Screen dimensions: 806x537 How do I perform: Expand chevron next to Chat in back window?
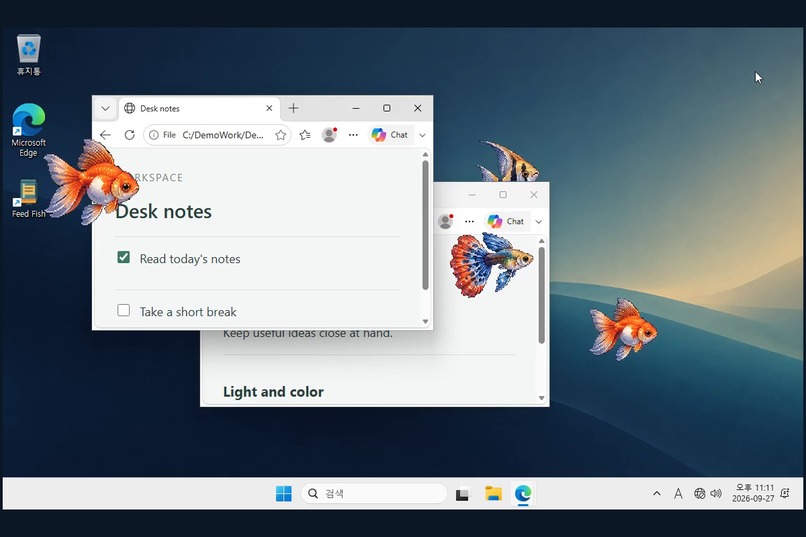click(x=539, y=222)
